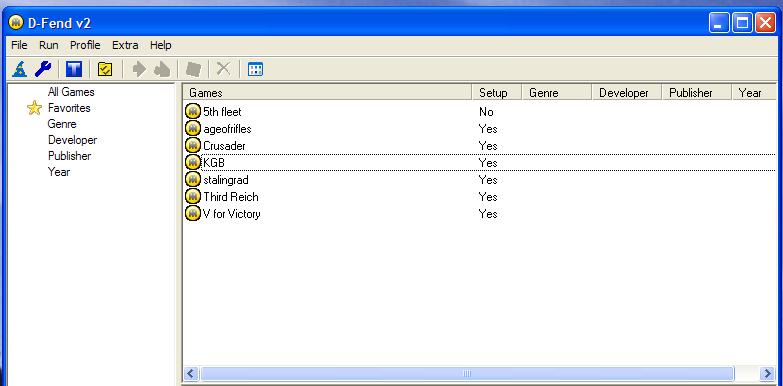This screenshot has height=386, width=783.
Task: Sort by the Games column header
Action: (328, 93)
